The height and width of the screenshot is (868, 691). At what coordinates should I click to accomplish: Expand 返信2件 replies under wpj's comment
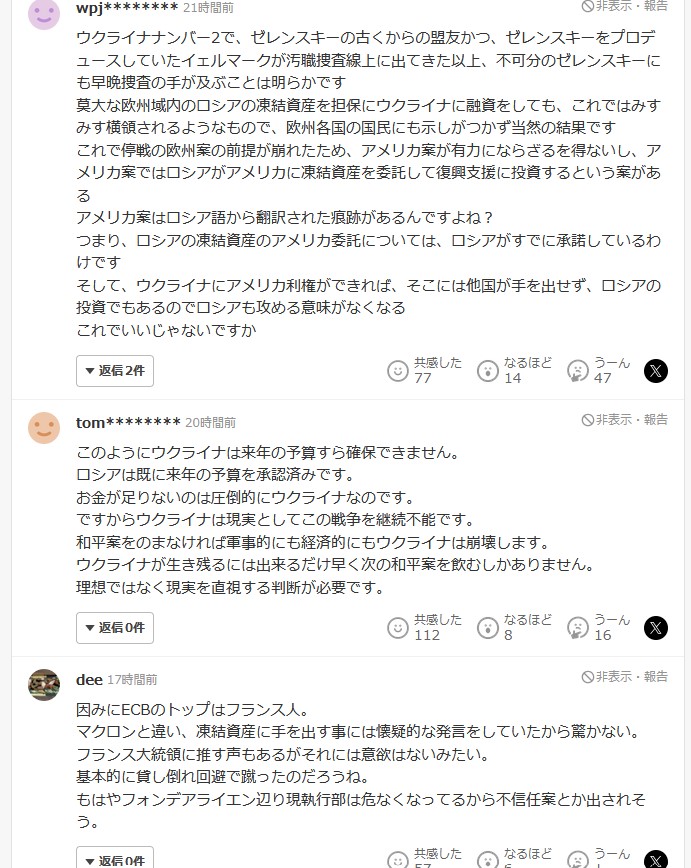(x=115, y=371)
